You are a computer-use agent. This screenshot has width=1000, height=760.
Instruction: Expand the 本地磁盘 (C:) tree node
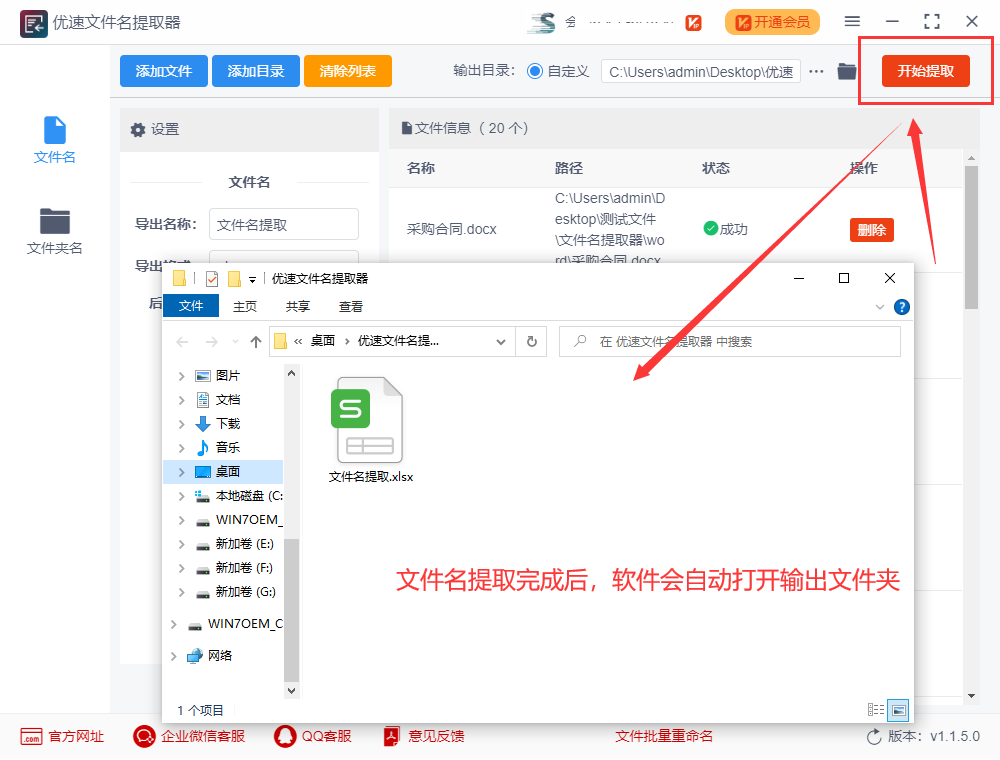[182, 496]
